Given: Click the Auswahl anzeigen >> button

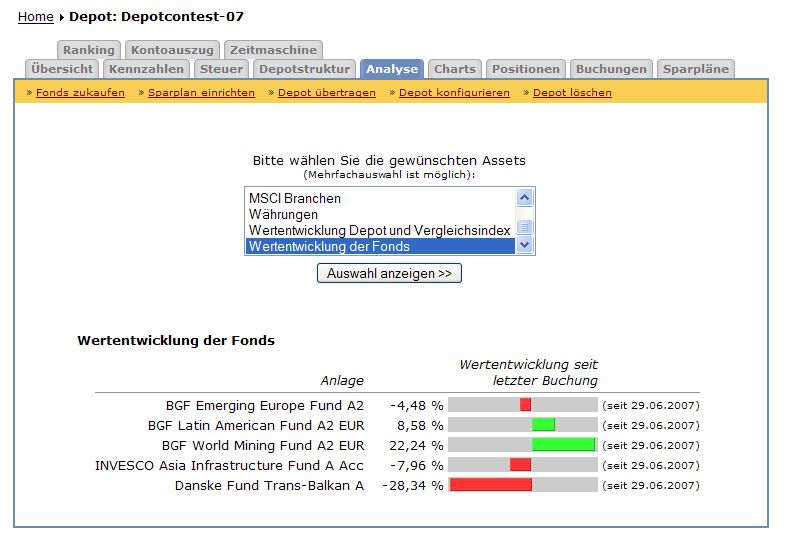Looking at the screenshot, I should (x=389, y=273).
